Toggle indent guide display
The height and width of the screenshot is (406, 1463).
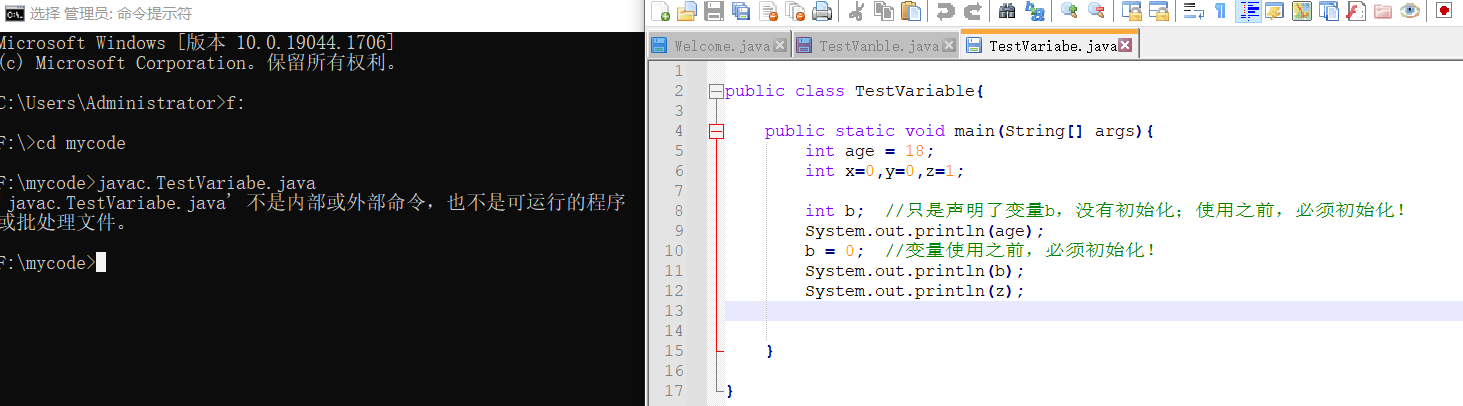[x=1248, y=11]
